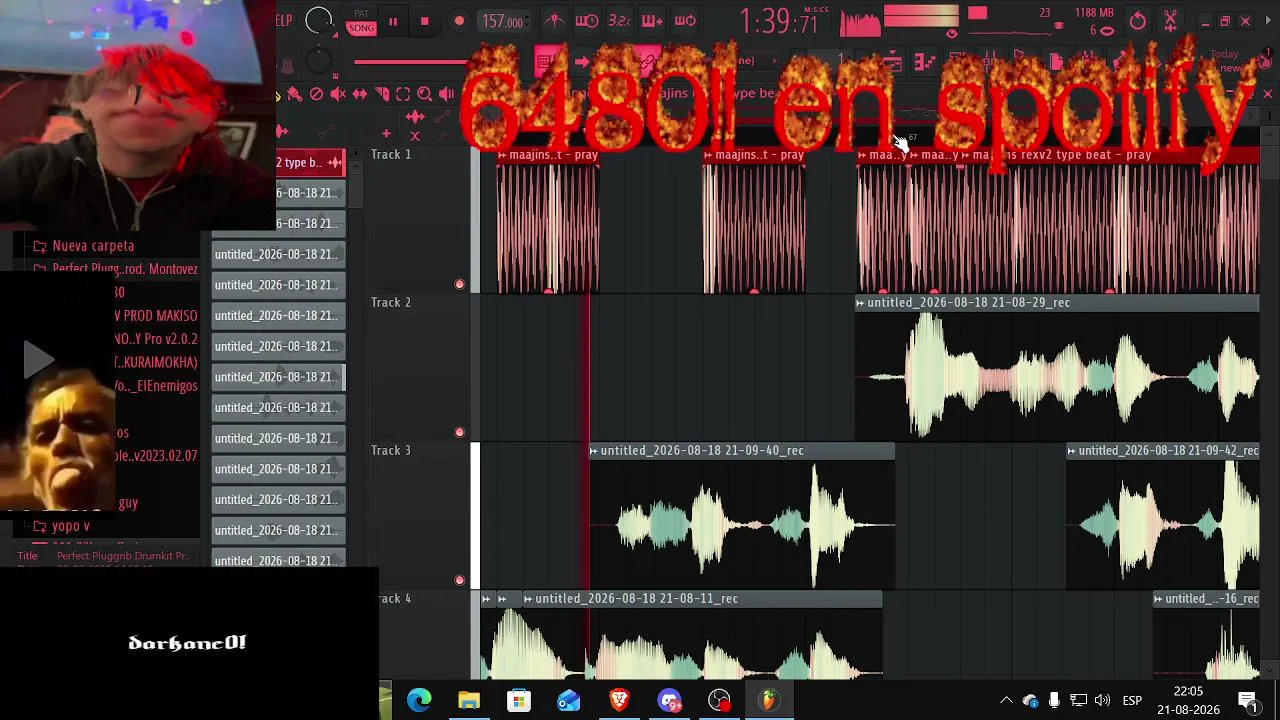Select the Delete playlist tool
The image size is (1280, 720).
pyautogui.click(x=316, y=94)
